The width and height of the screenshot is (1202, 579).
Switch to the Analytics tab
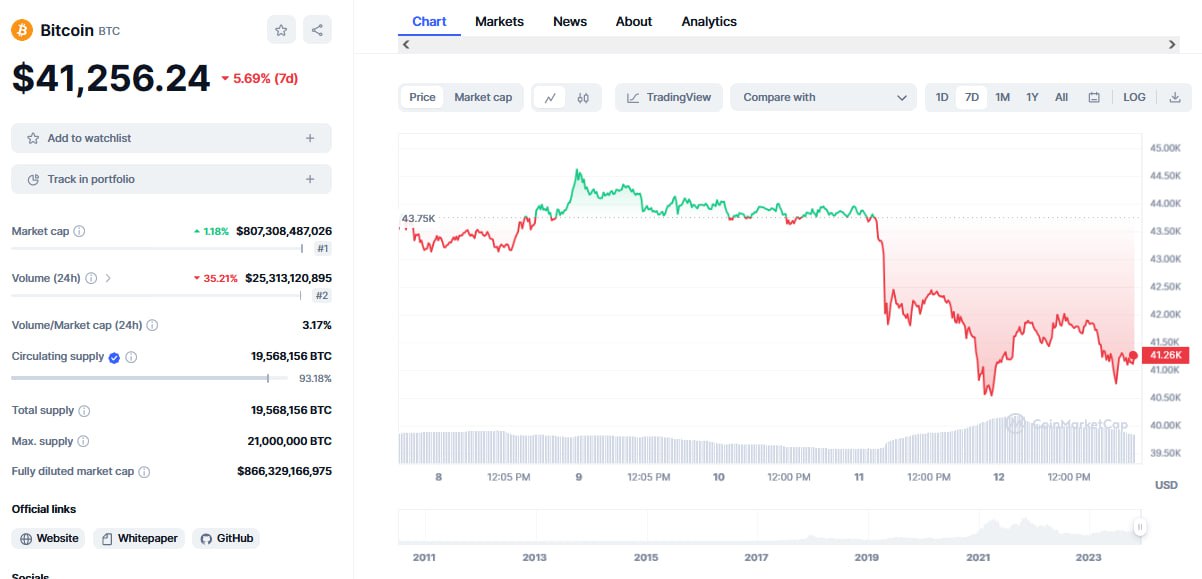709,21
